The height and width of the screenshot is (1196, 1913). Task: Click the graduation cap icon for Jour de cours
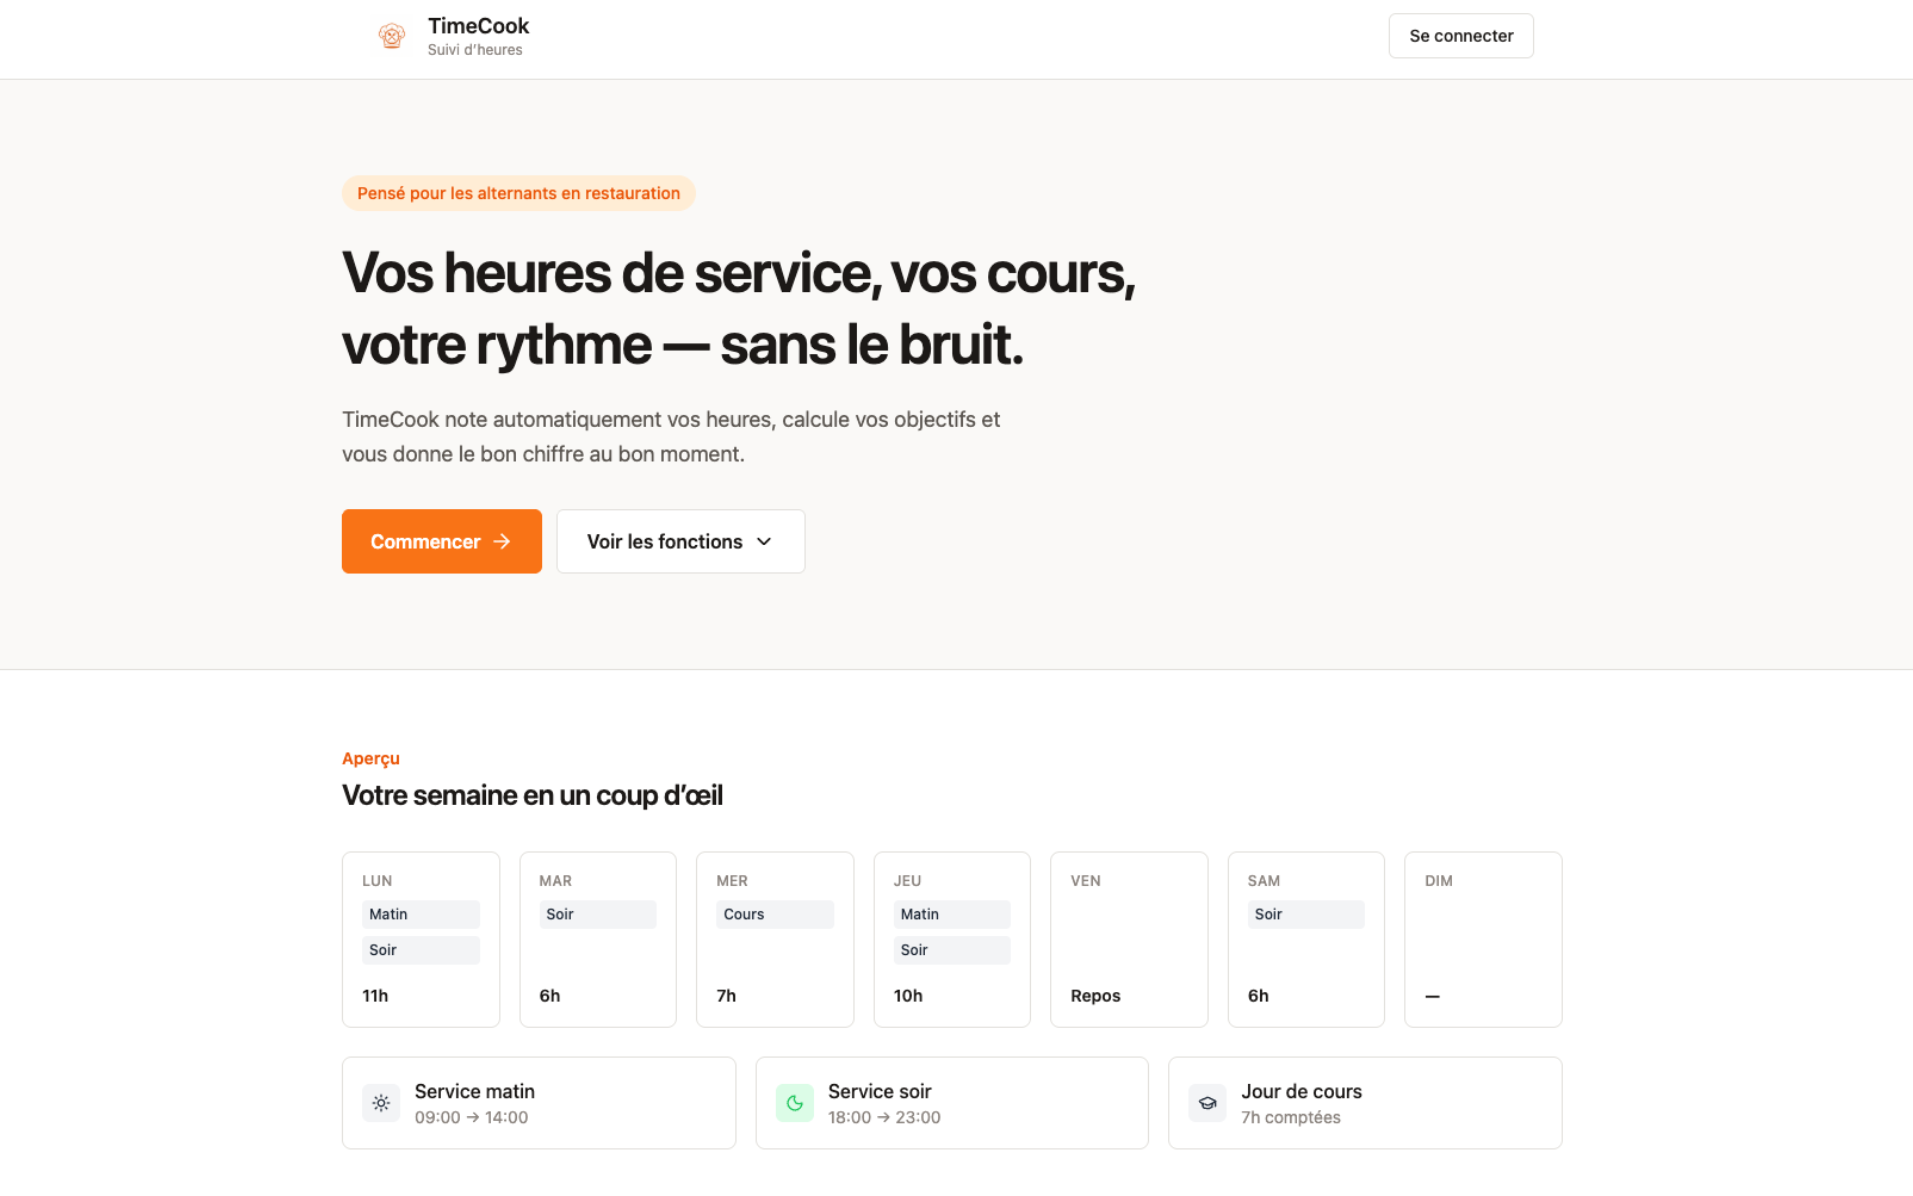pyautogui.click(x=1207, y=1103)
